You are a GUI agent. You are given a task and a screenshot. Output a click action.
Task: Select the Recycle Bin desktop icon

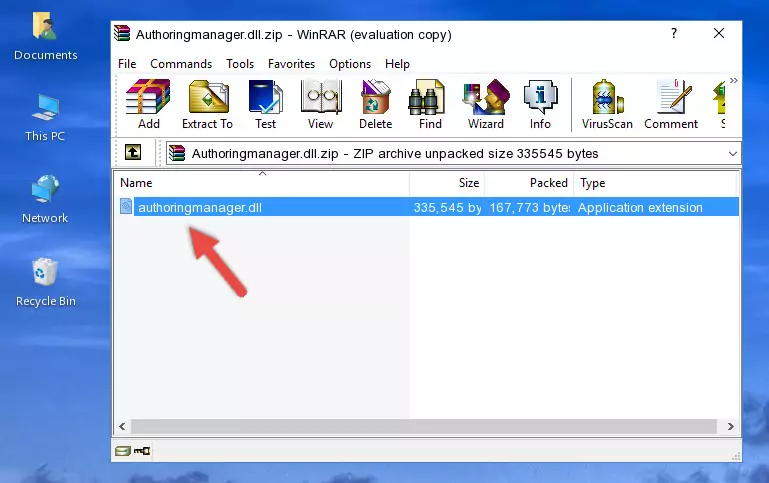[46, 283]
